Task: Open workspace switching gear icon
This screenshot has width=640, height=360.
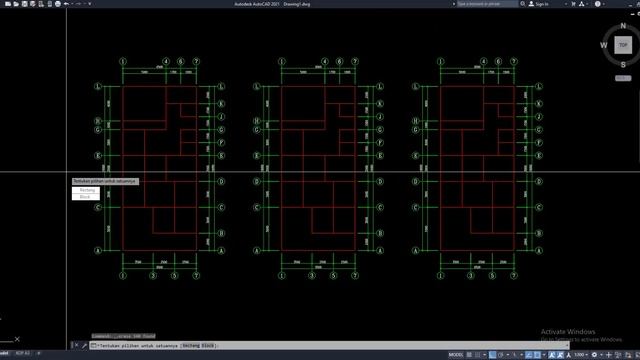Action: click(x=594, y=355)
